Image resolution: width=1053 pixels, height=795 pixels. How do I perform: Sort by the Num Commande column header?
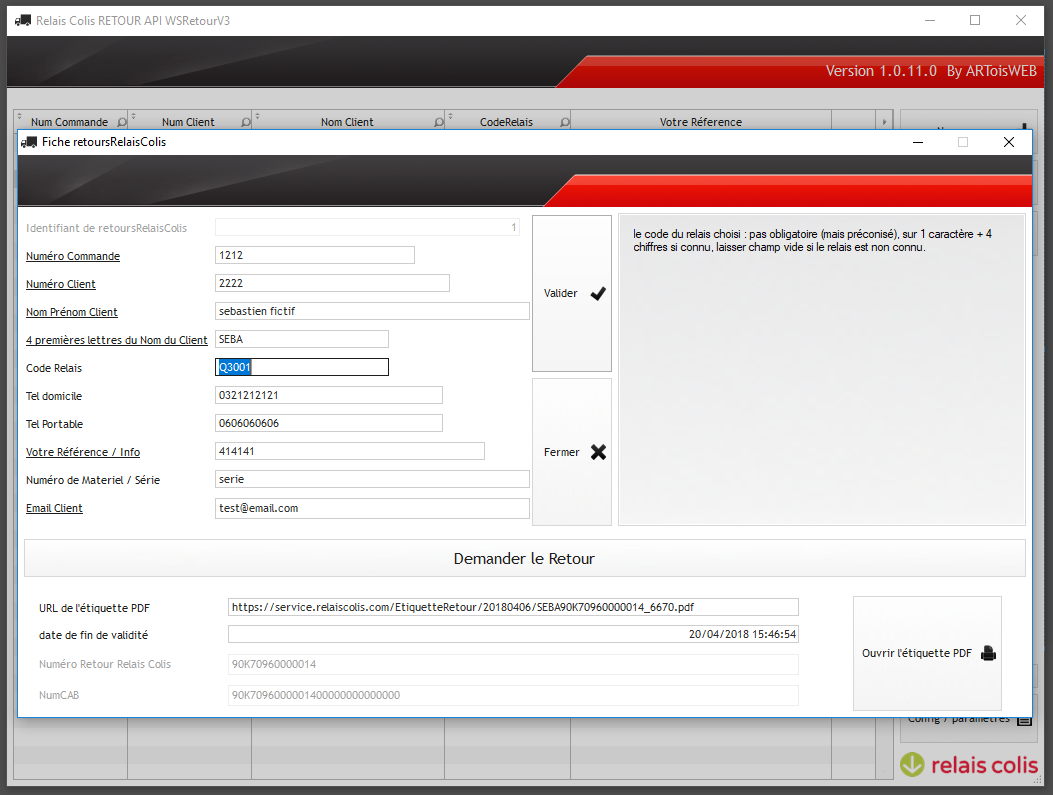69,122
